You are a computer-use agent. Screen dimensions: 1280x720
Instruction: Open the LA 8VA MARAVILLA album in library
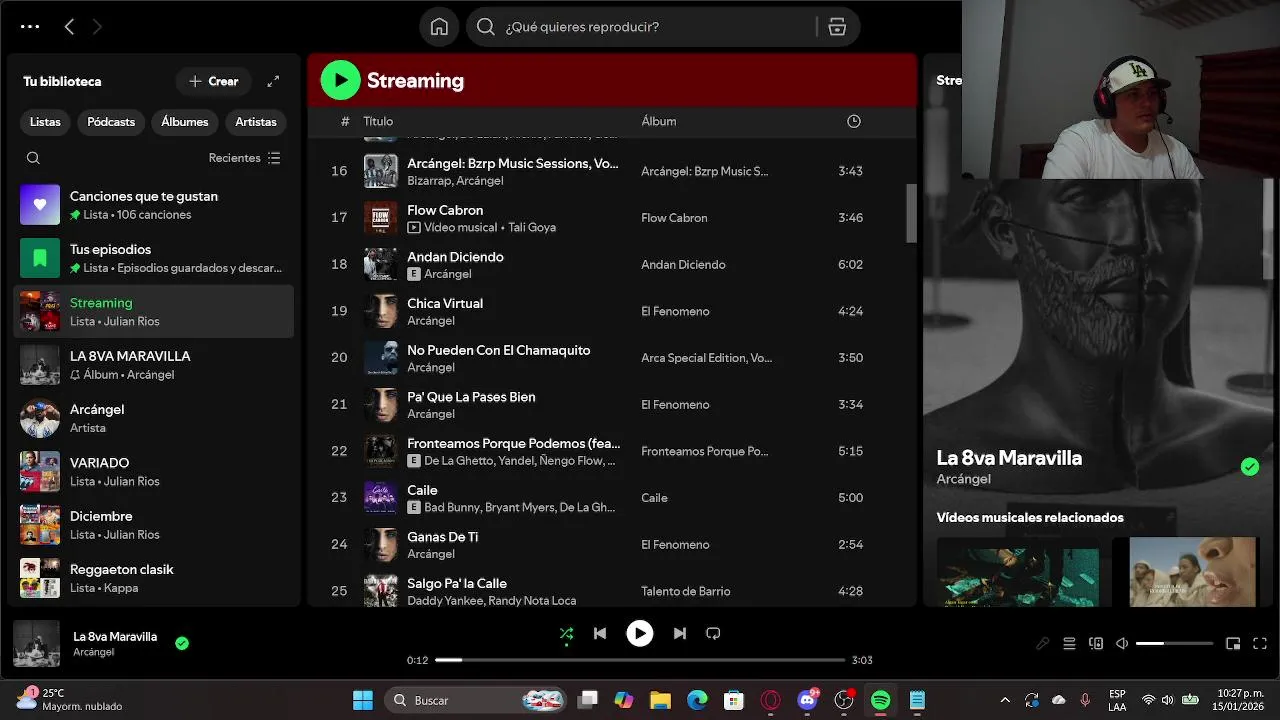(154, 364)
